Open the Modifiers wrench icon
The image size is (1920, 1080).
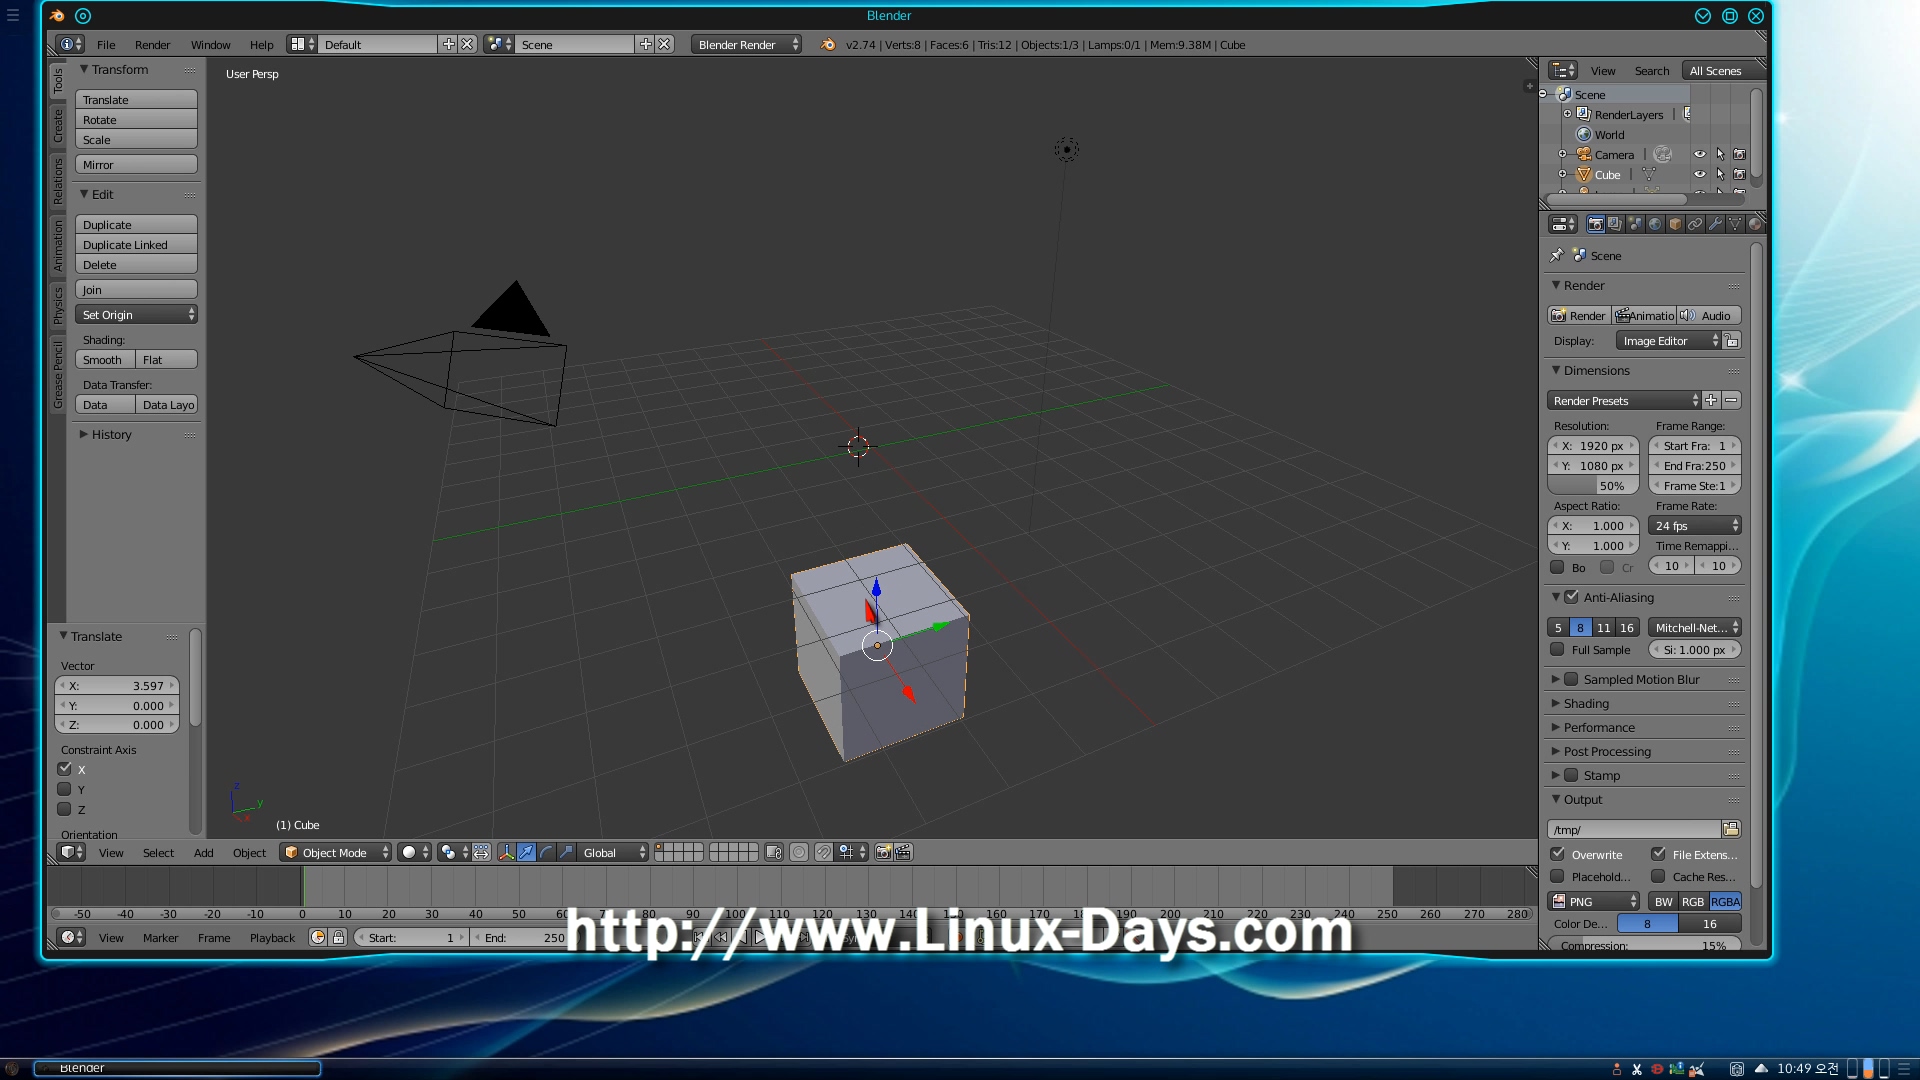tap(1715, 225)
